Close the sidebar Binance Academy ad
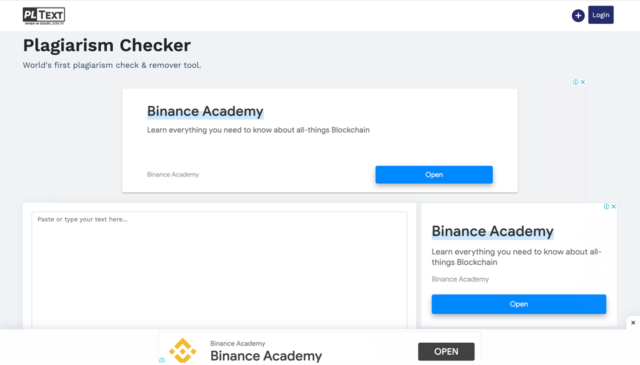640x365 pixels. pos(613,207)
